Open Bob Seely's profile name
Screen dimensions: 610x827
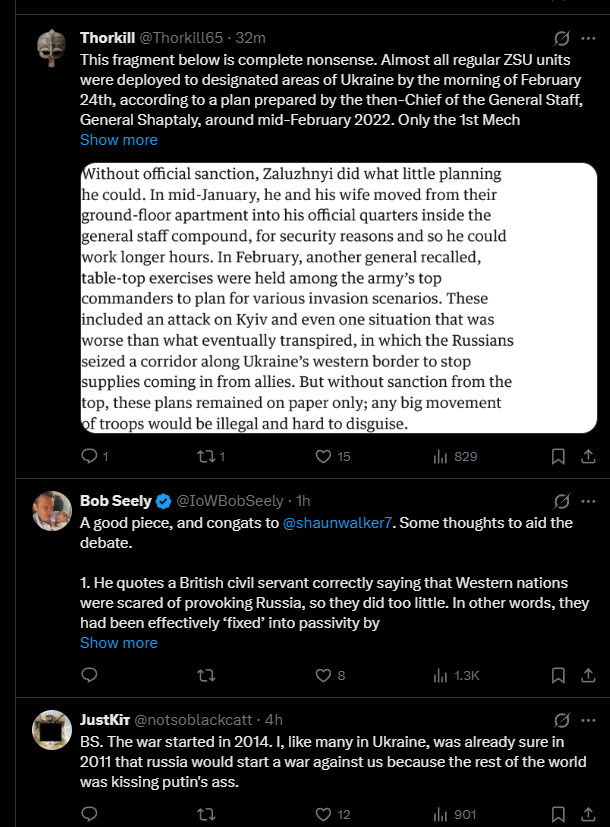coord(115,500)
